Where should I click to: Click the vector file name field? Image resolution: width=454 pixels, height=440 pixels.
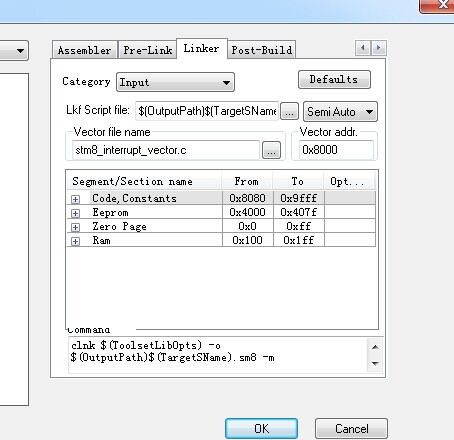point(166,150)
